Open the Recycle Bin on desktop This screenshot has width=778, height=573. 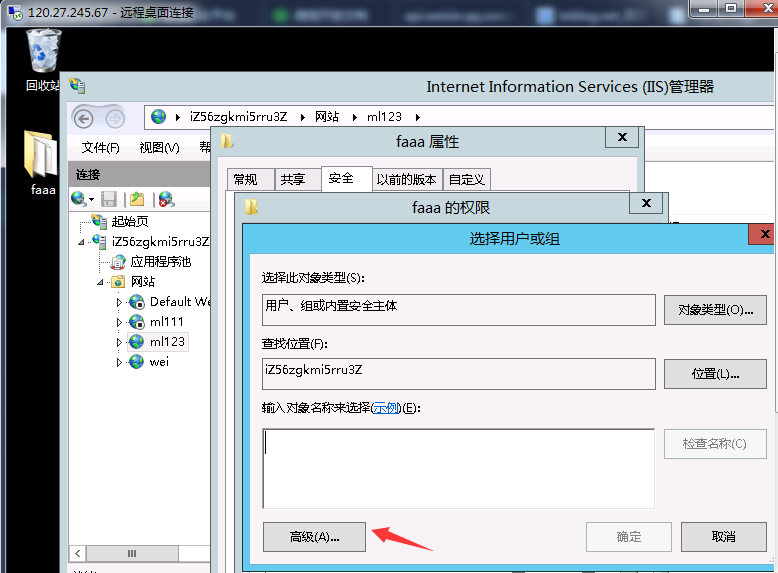(43, 56)
